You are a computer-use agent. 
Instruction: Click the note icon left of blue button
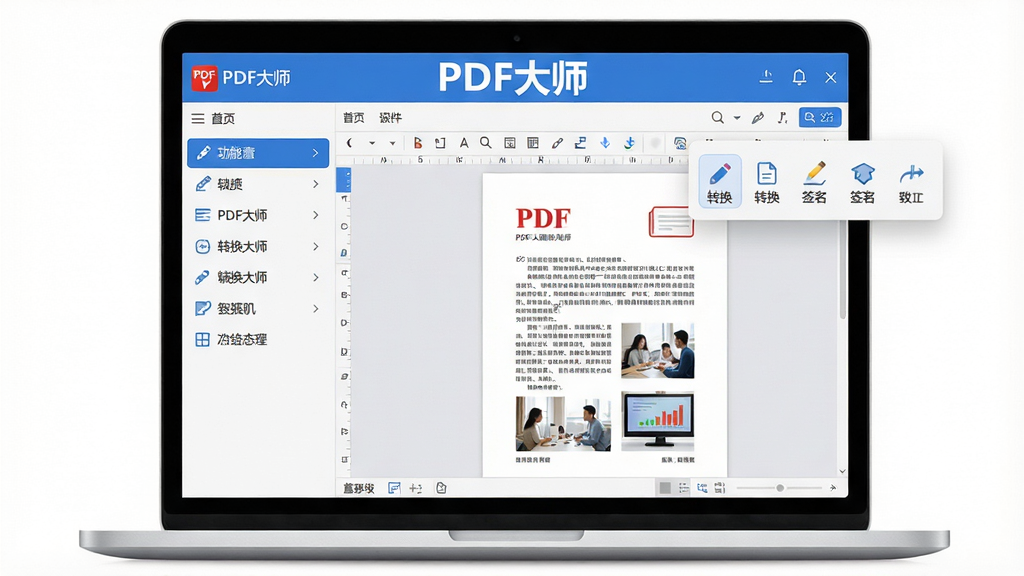click(x=782, y=118)
